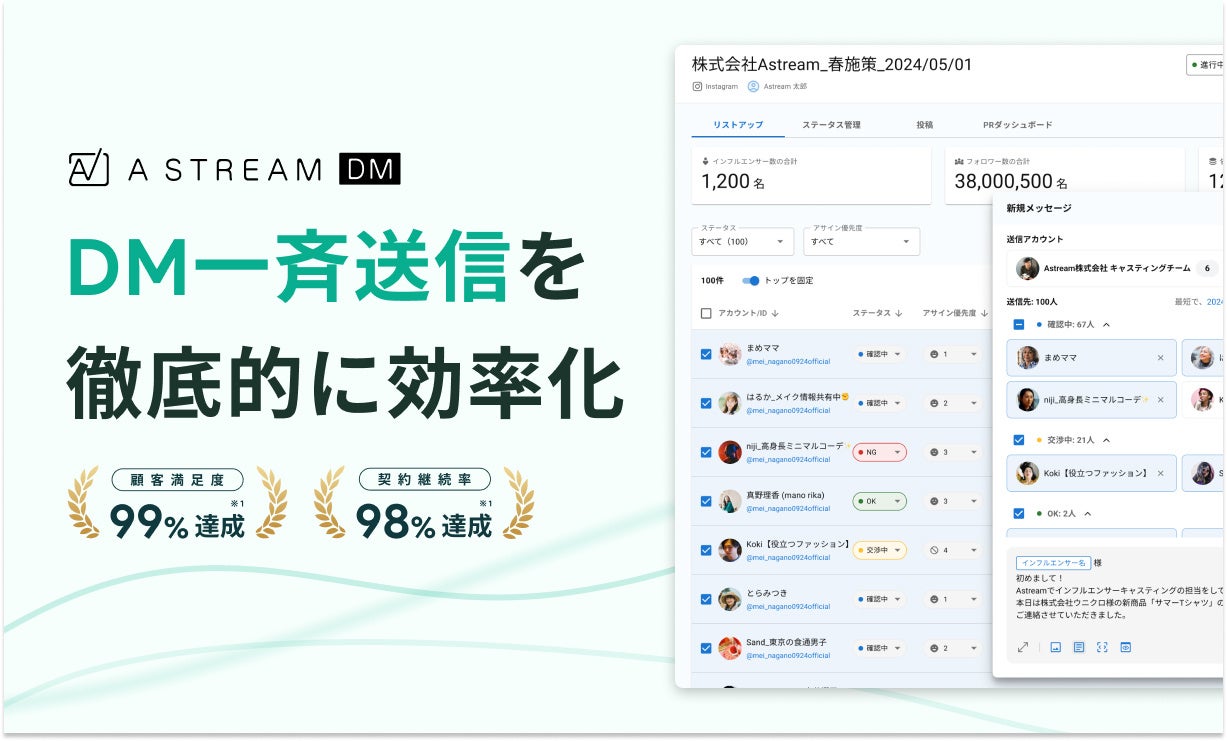Uncheck the 真野理香 row checkbox
This screenshot has width=1227, height=741.
pos(706,501)
